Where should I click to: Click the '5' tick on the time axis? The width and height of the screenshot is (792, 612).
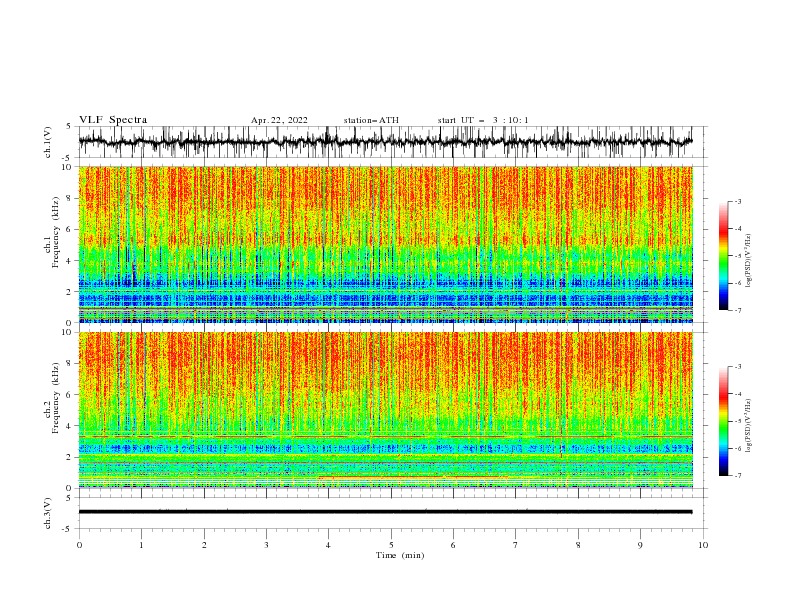pos(391,545)
